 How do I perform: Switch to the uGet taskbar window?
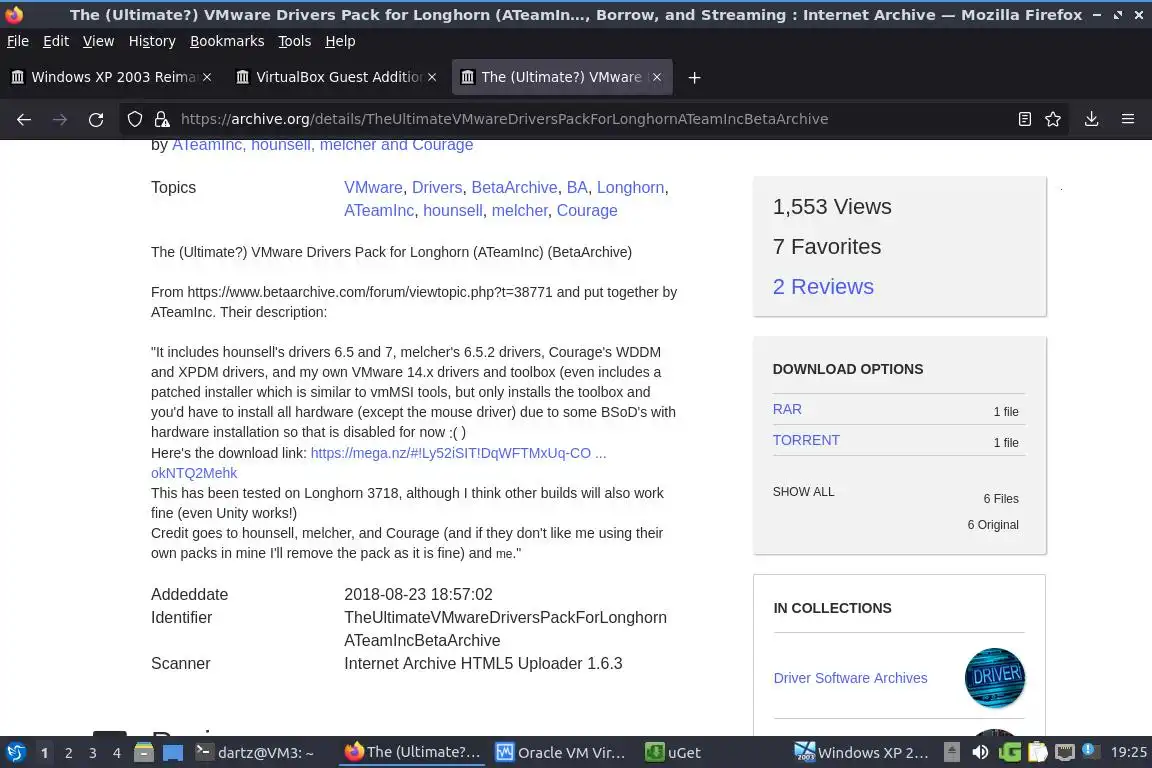pos(673,753)
